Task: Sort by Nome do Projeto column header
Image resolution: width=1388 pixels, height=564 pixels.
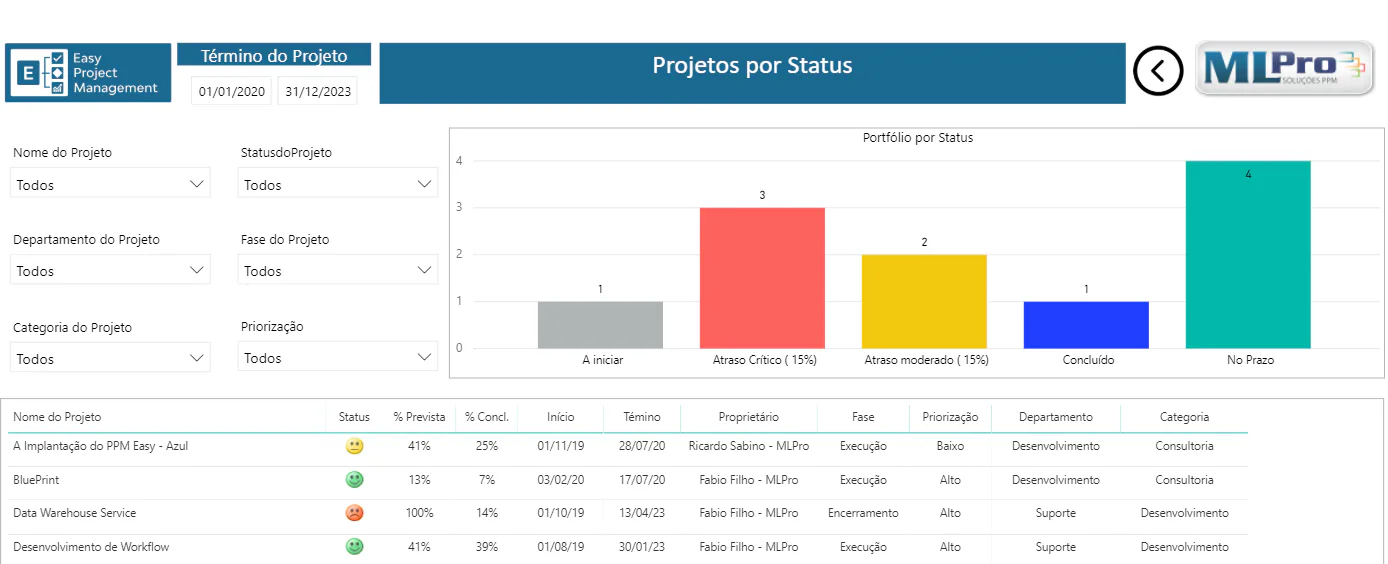Action: (x=57, y=417)
